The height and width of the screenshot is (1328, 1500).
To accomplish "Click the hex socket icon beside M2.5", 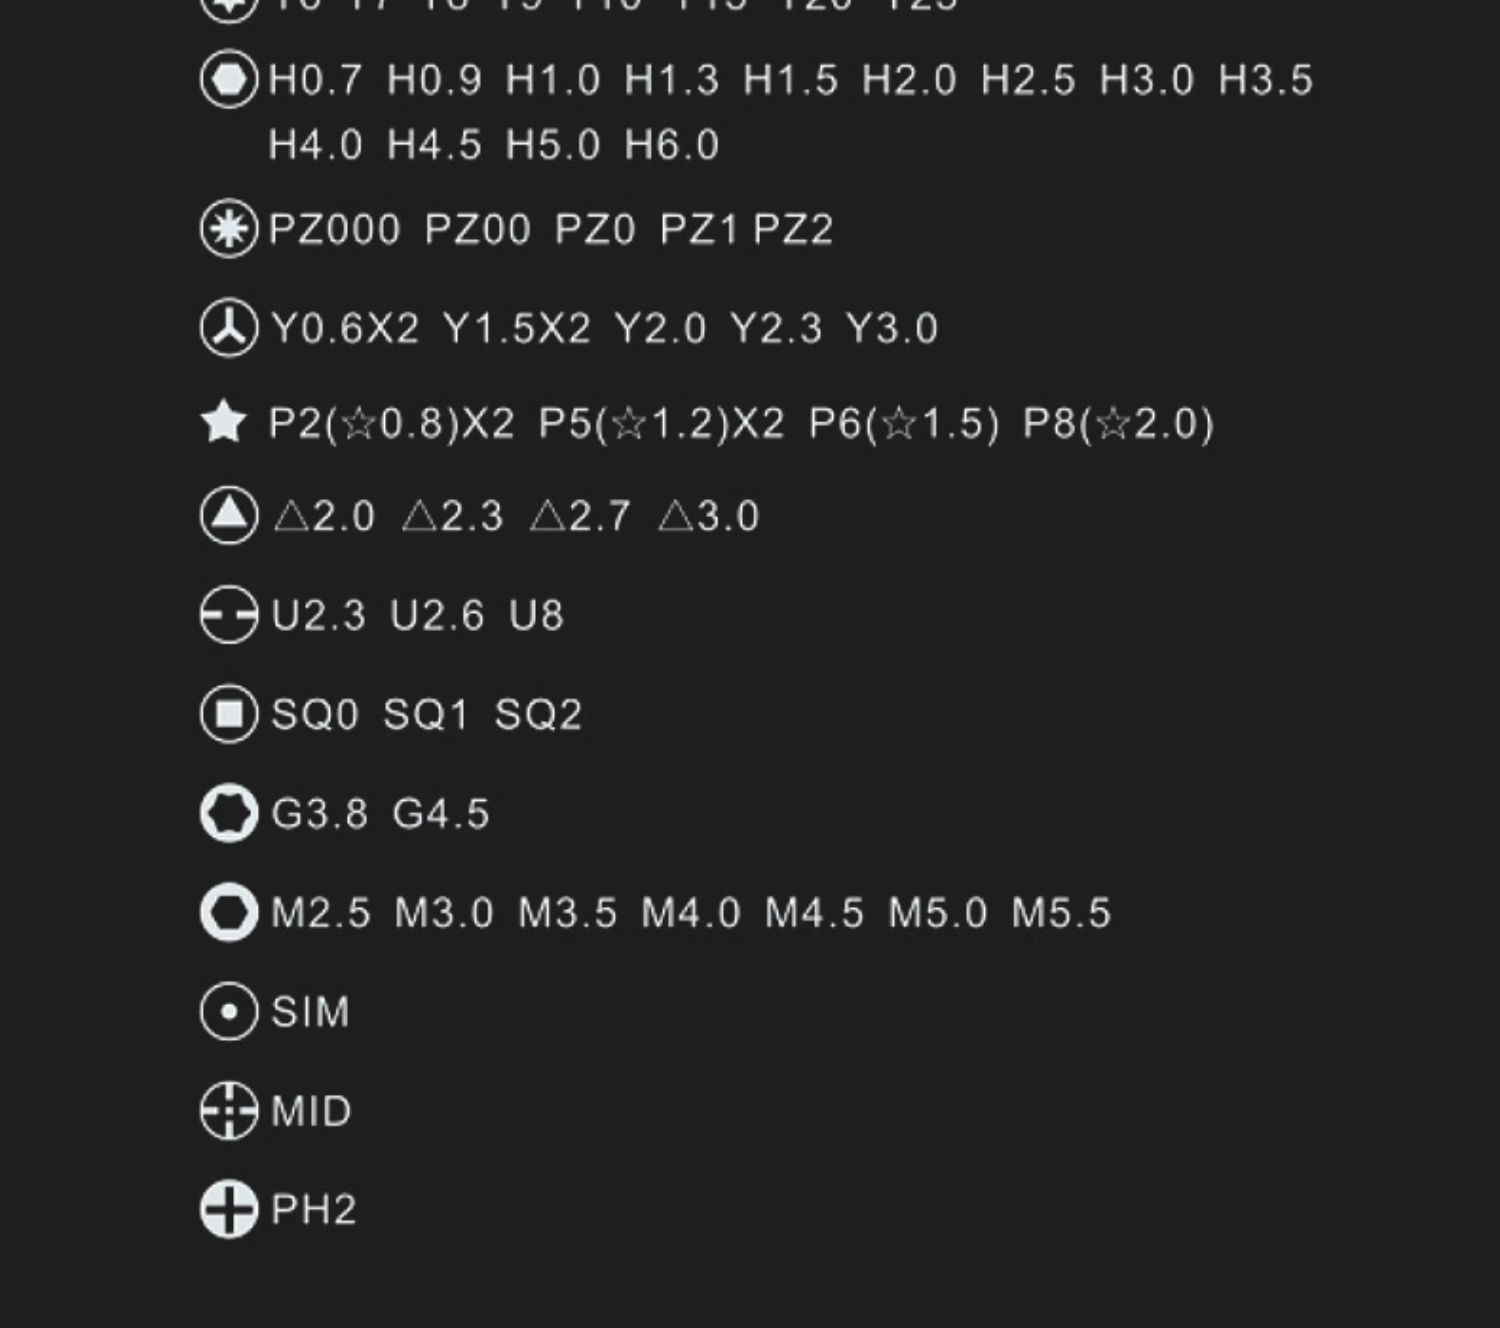I will click(229, 912).
